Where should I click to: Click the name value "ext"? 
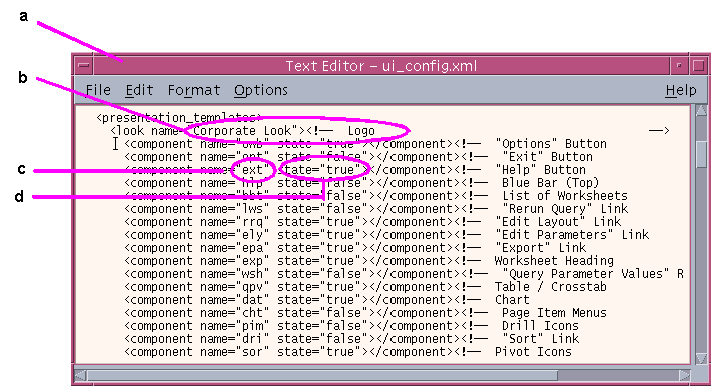pos(252,170)
